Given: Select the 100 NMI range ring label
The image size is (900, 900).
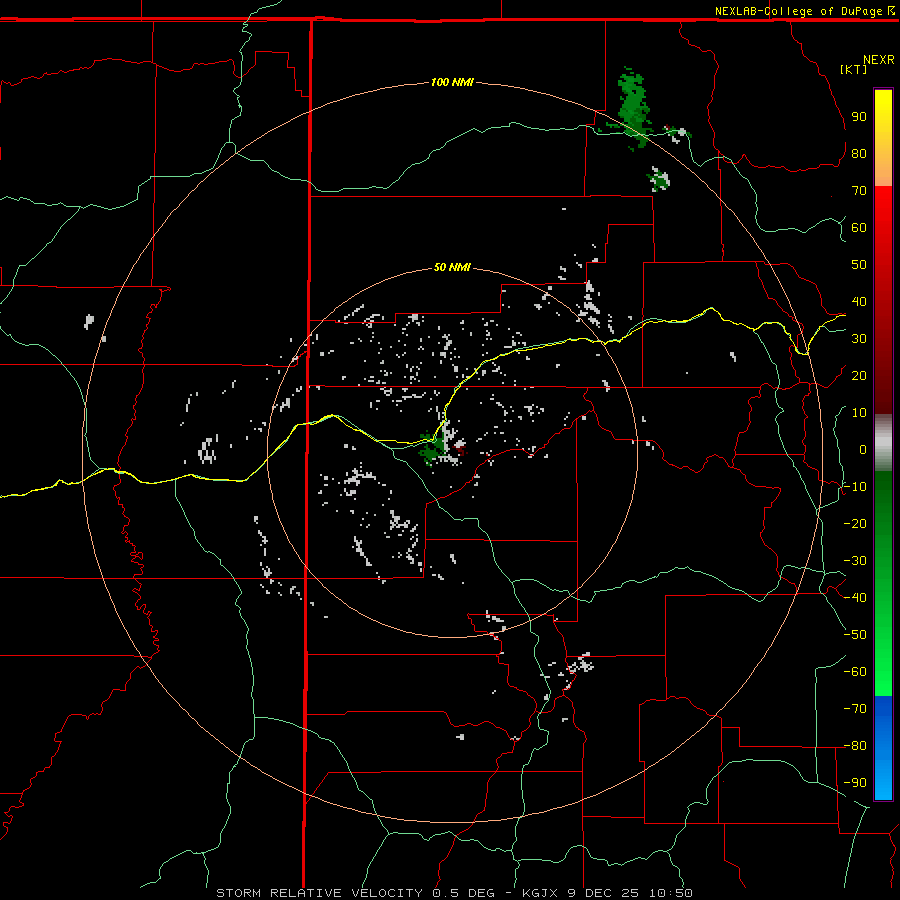Looking at the screenshot, I should point(452,82).
